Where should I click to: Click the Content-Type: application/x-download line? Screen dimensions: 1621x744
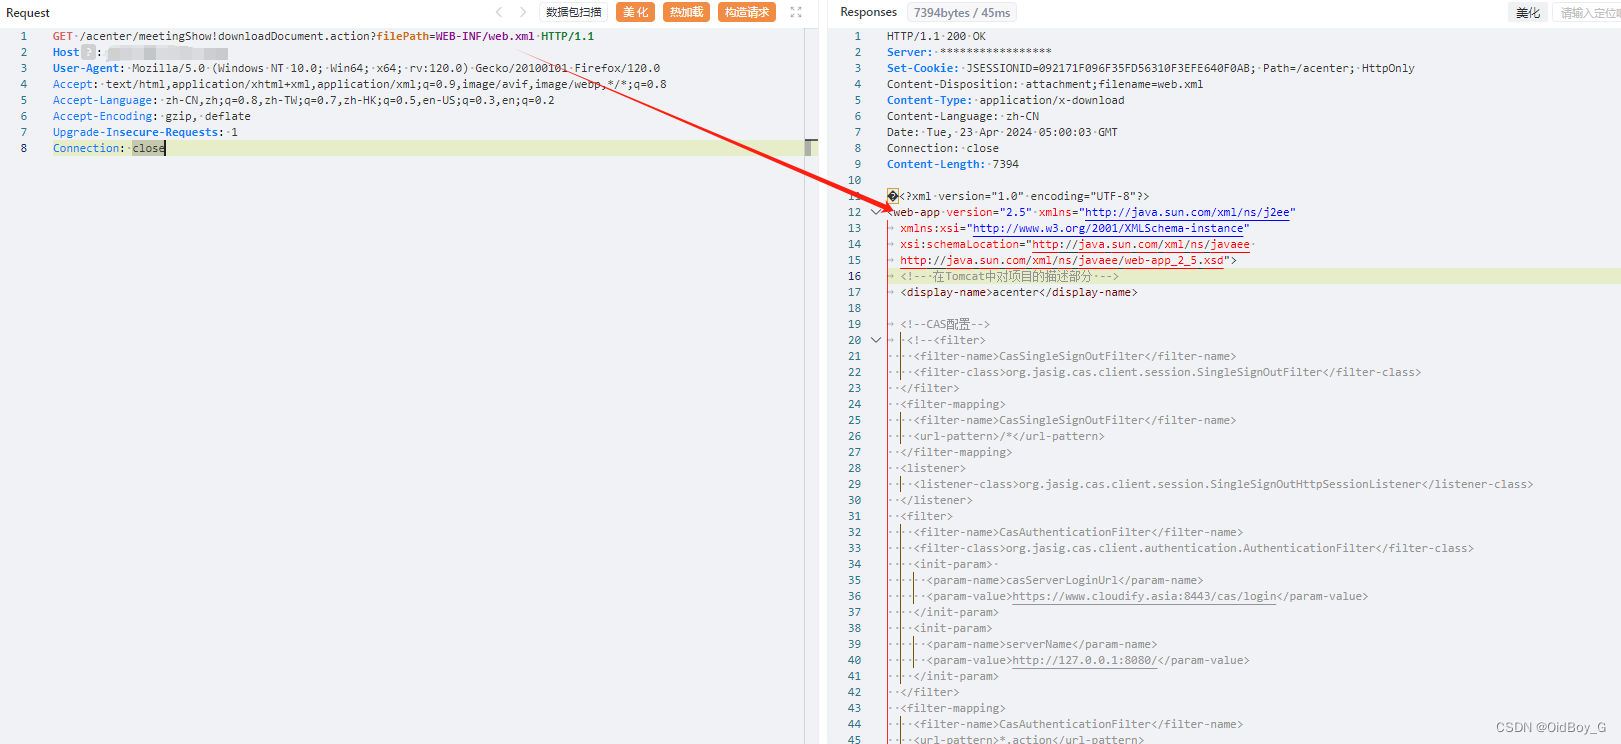pyautogui.click(x=1005, y=100)
